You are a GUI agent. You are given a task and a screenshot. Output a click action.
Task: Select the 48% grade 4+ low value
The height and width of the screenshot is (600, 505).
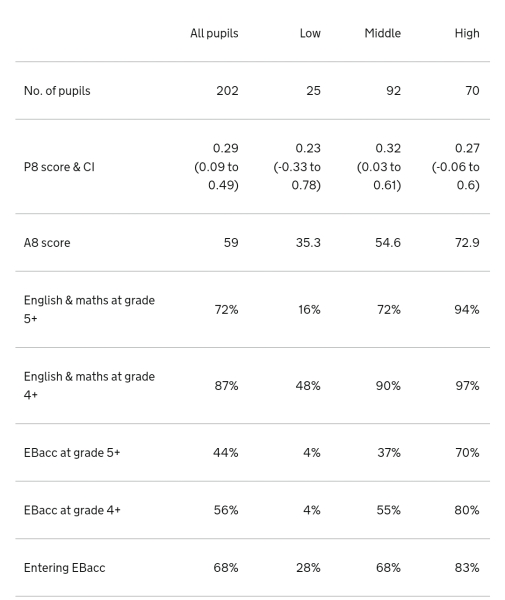pos(308,385)
